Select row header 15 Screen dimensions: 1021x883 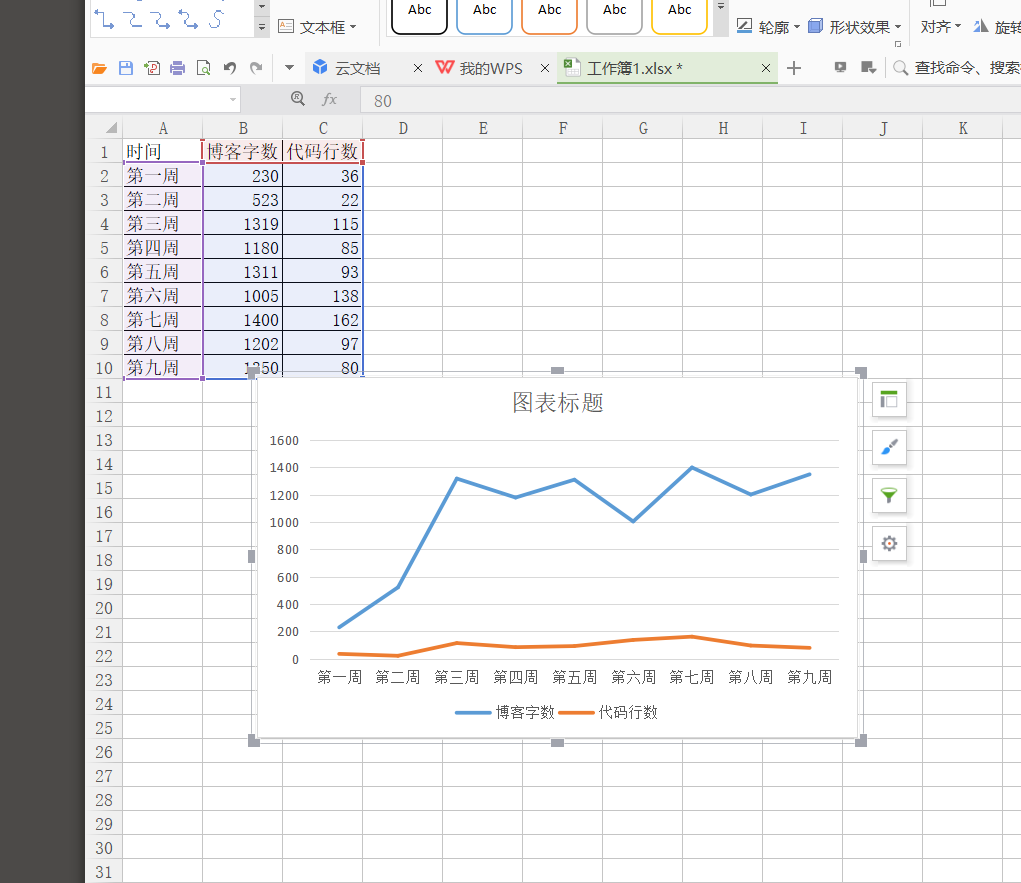104,488
